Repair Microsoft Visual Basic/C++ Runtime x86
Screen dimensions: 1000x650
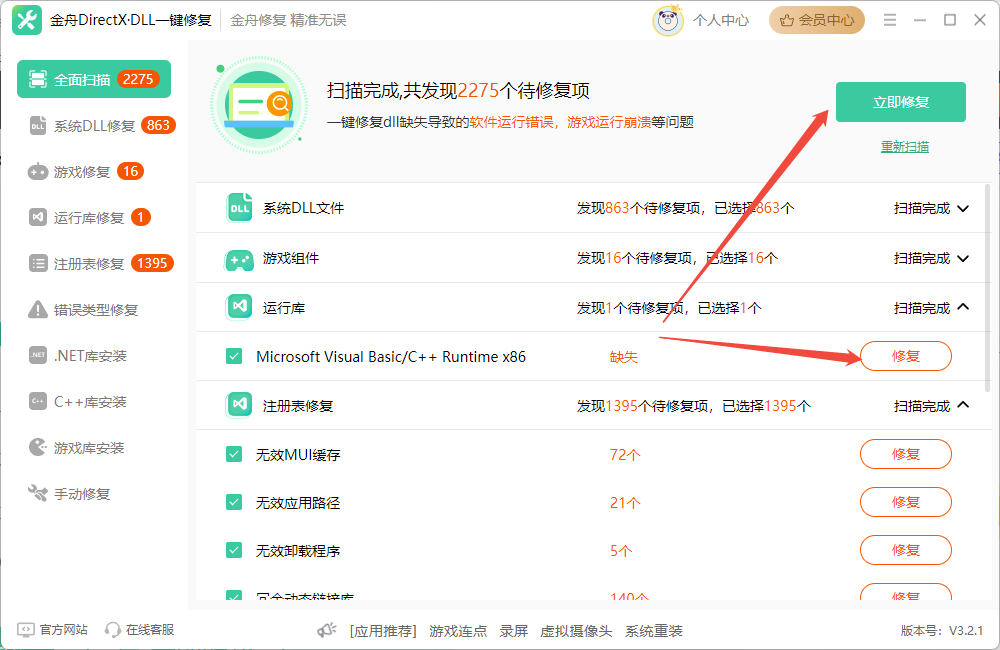click(906, 356)
